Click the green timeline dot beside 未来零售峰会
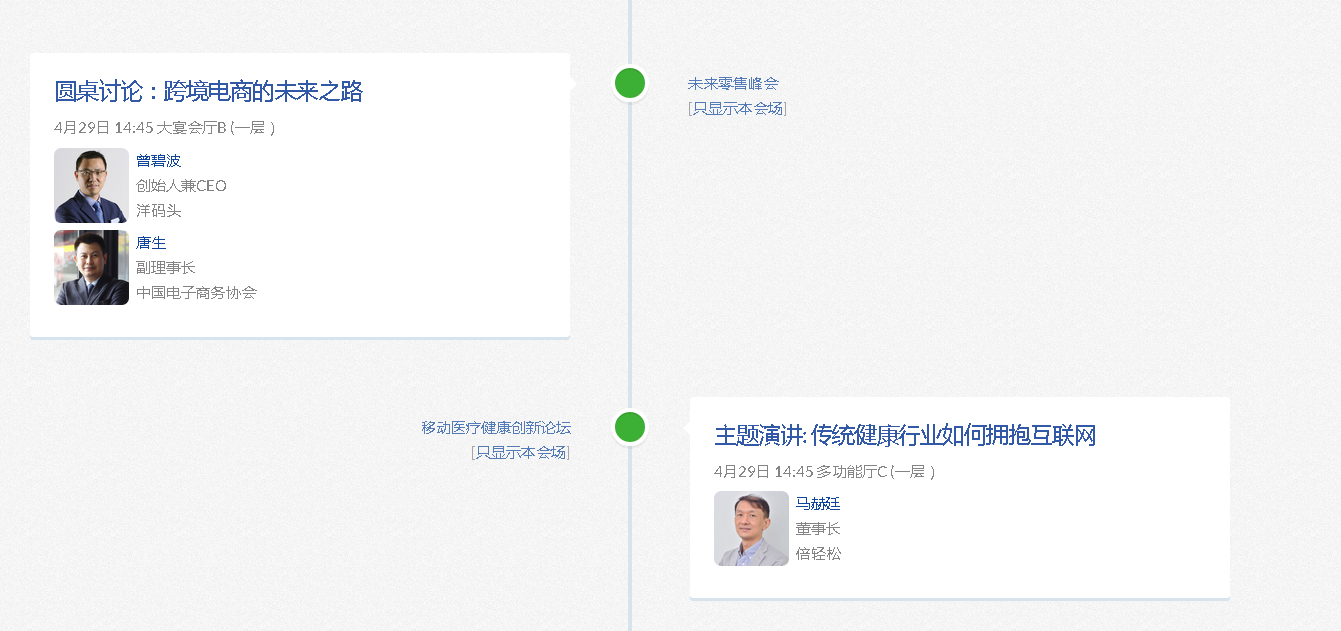Image resolution: width=1341 pixels, height=631 pixels. tap(629, 83)
